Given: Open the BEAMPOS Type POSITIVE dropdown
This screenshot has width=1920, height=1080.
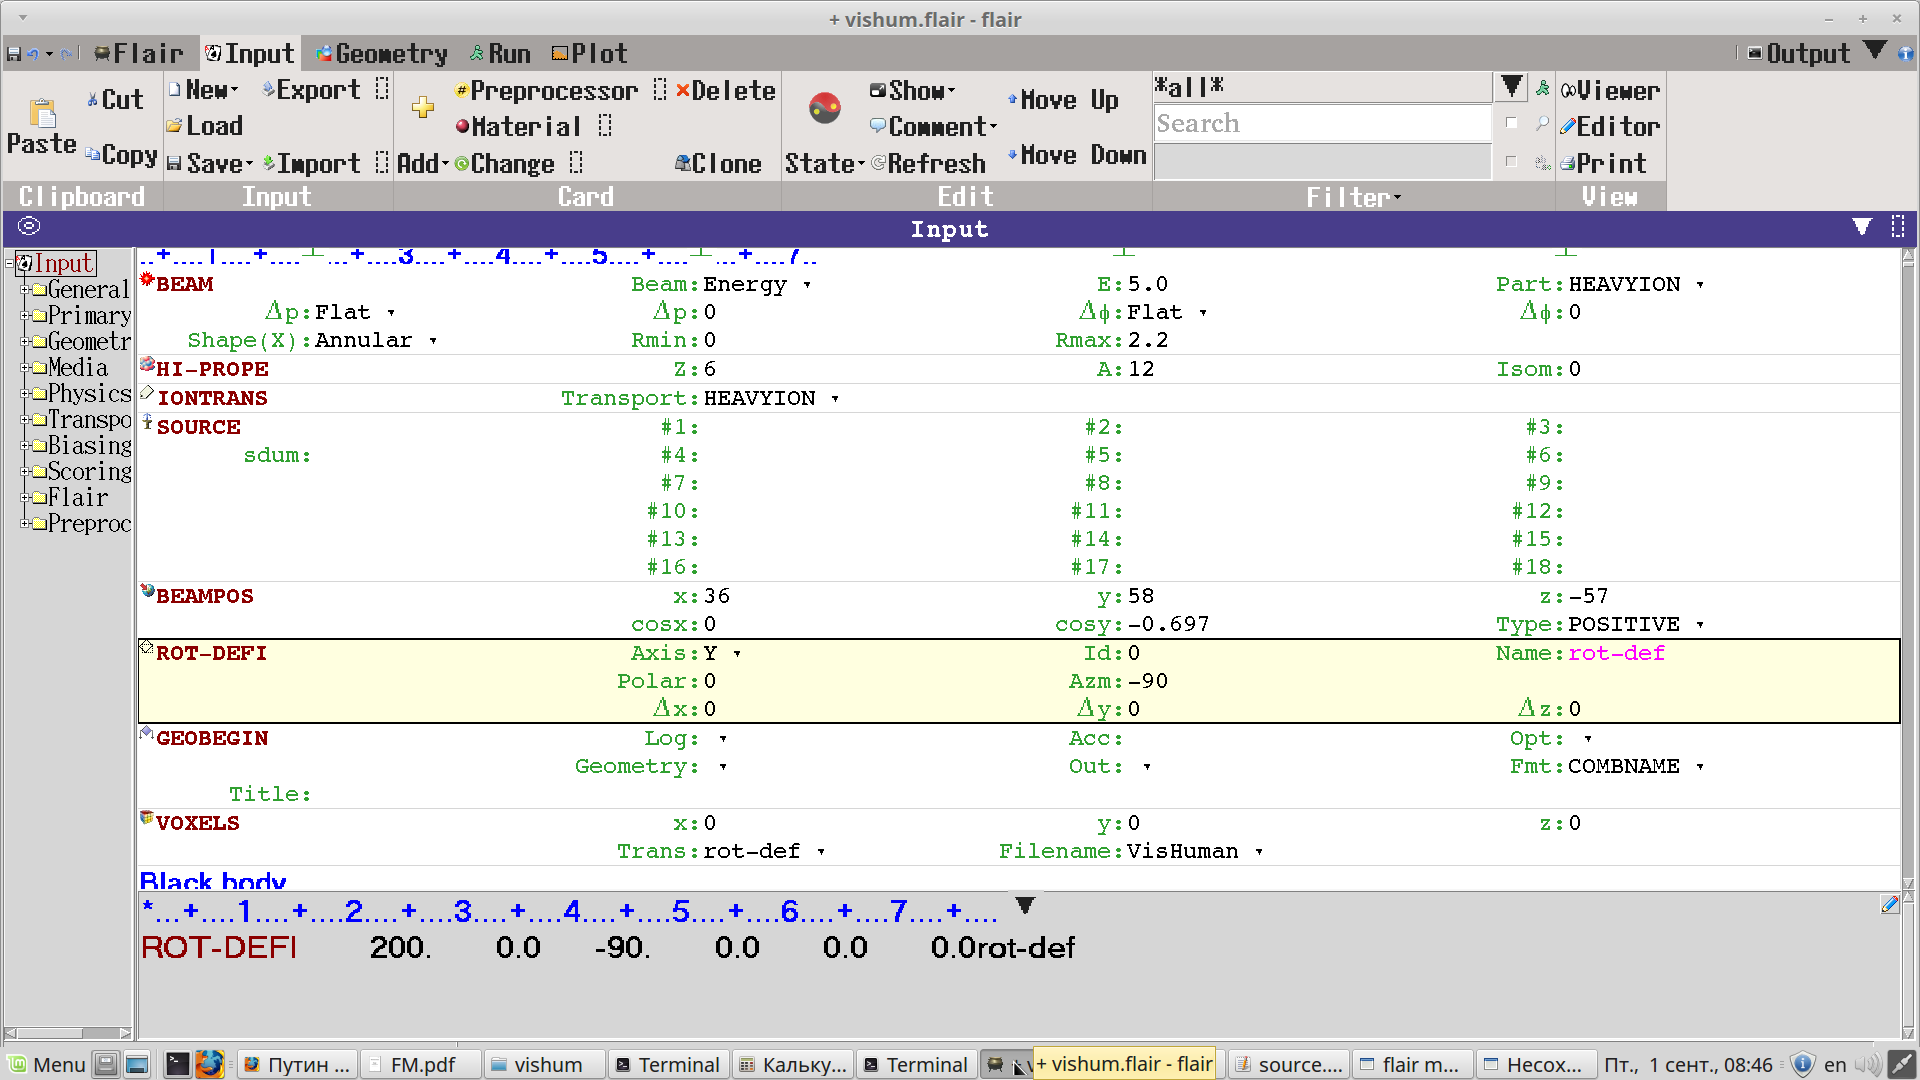Looking at the screenshot, I should (x=1700, y=625).
